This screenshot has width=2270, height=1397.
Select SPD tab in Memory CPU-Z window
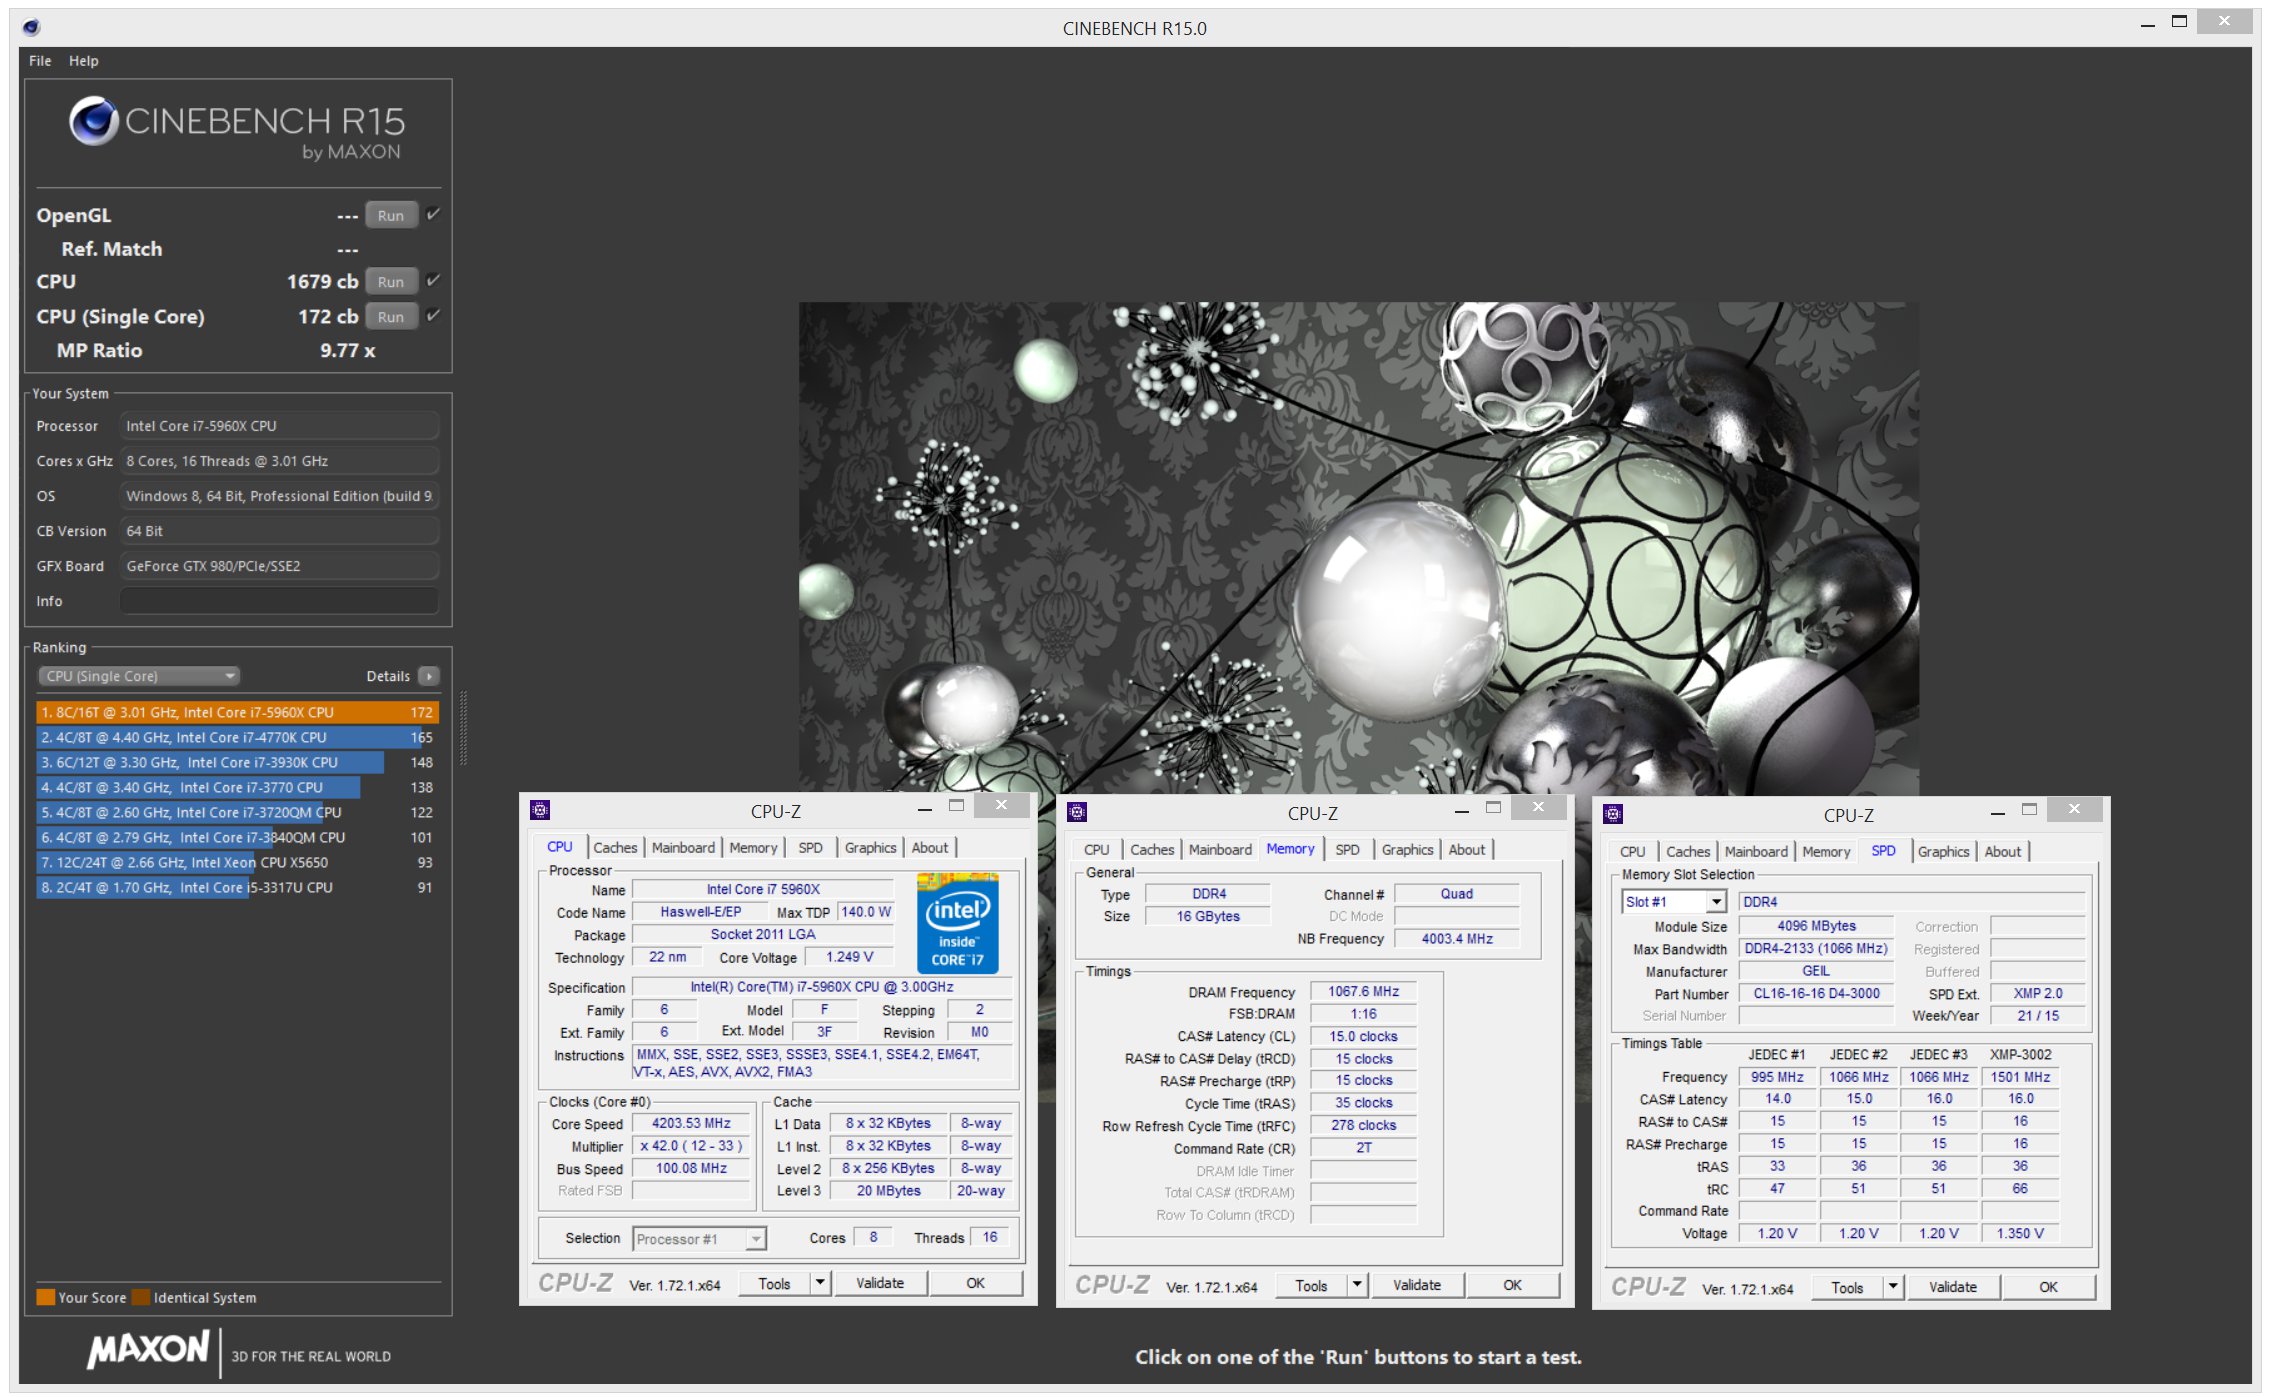tap(1347, 849)
